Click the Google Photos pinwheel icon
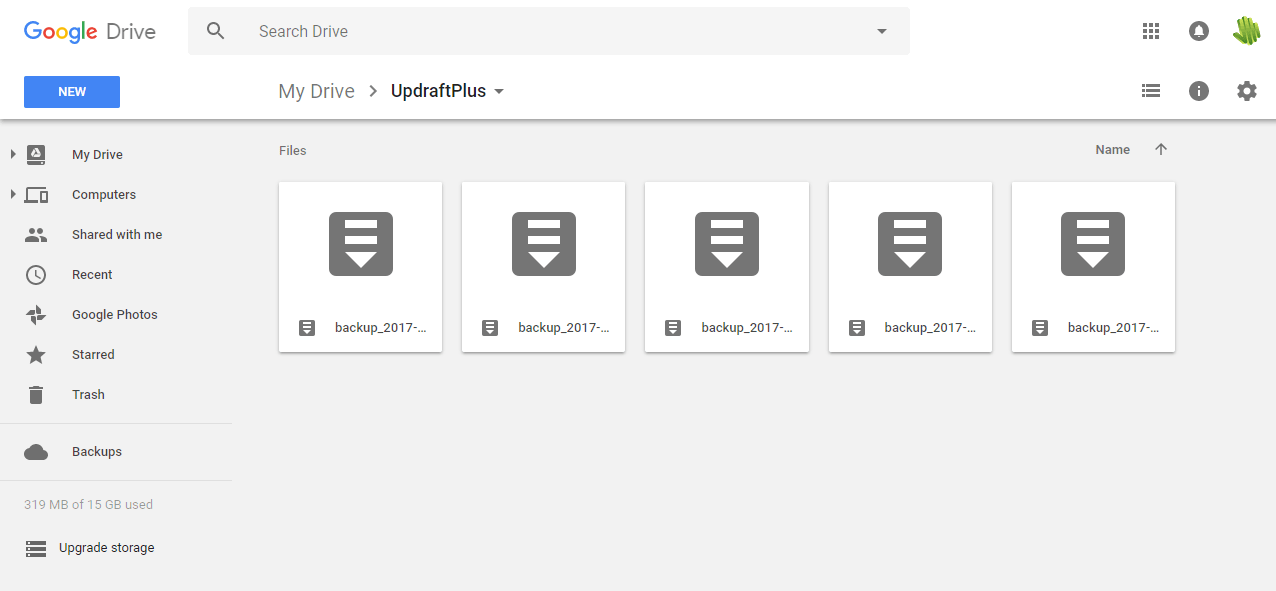 36,315
